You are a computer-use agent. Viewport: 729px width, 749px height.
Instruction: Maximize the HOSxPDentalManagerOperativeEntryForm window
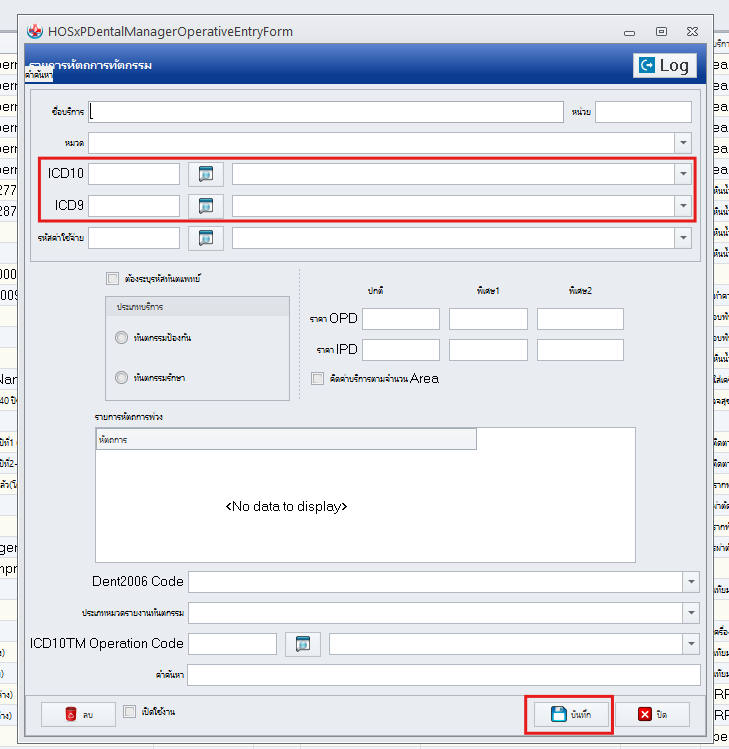(661, 32)
